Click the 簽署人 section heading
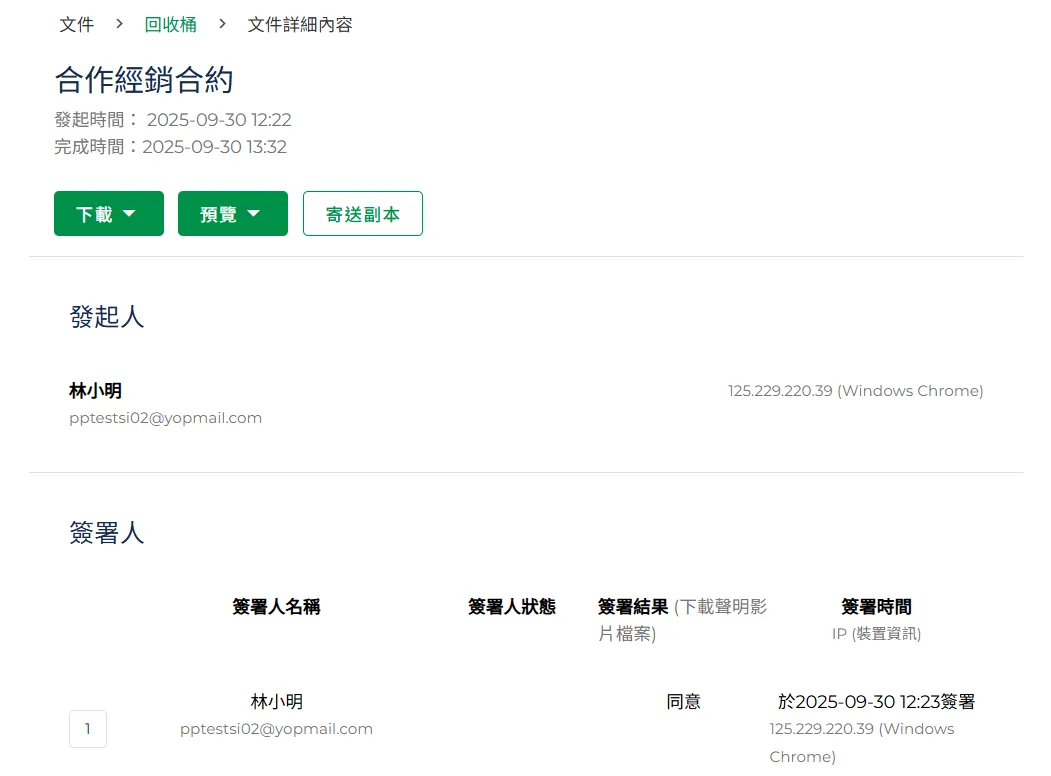 107,533
